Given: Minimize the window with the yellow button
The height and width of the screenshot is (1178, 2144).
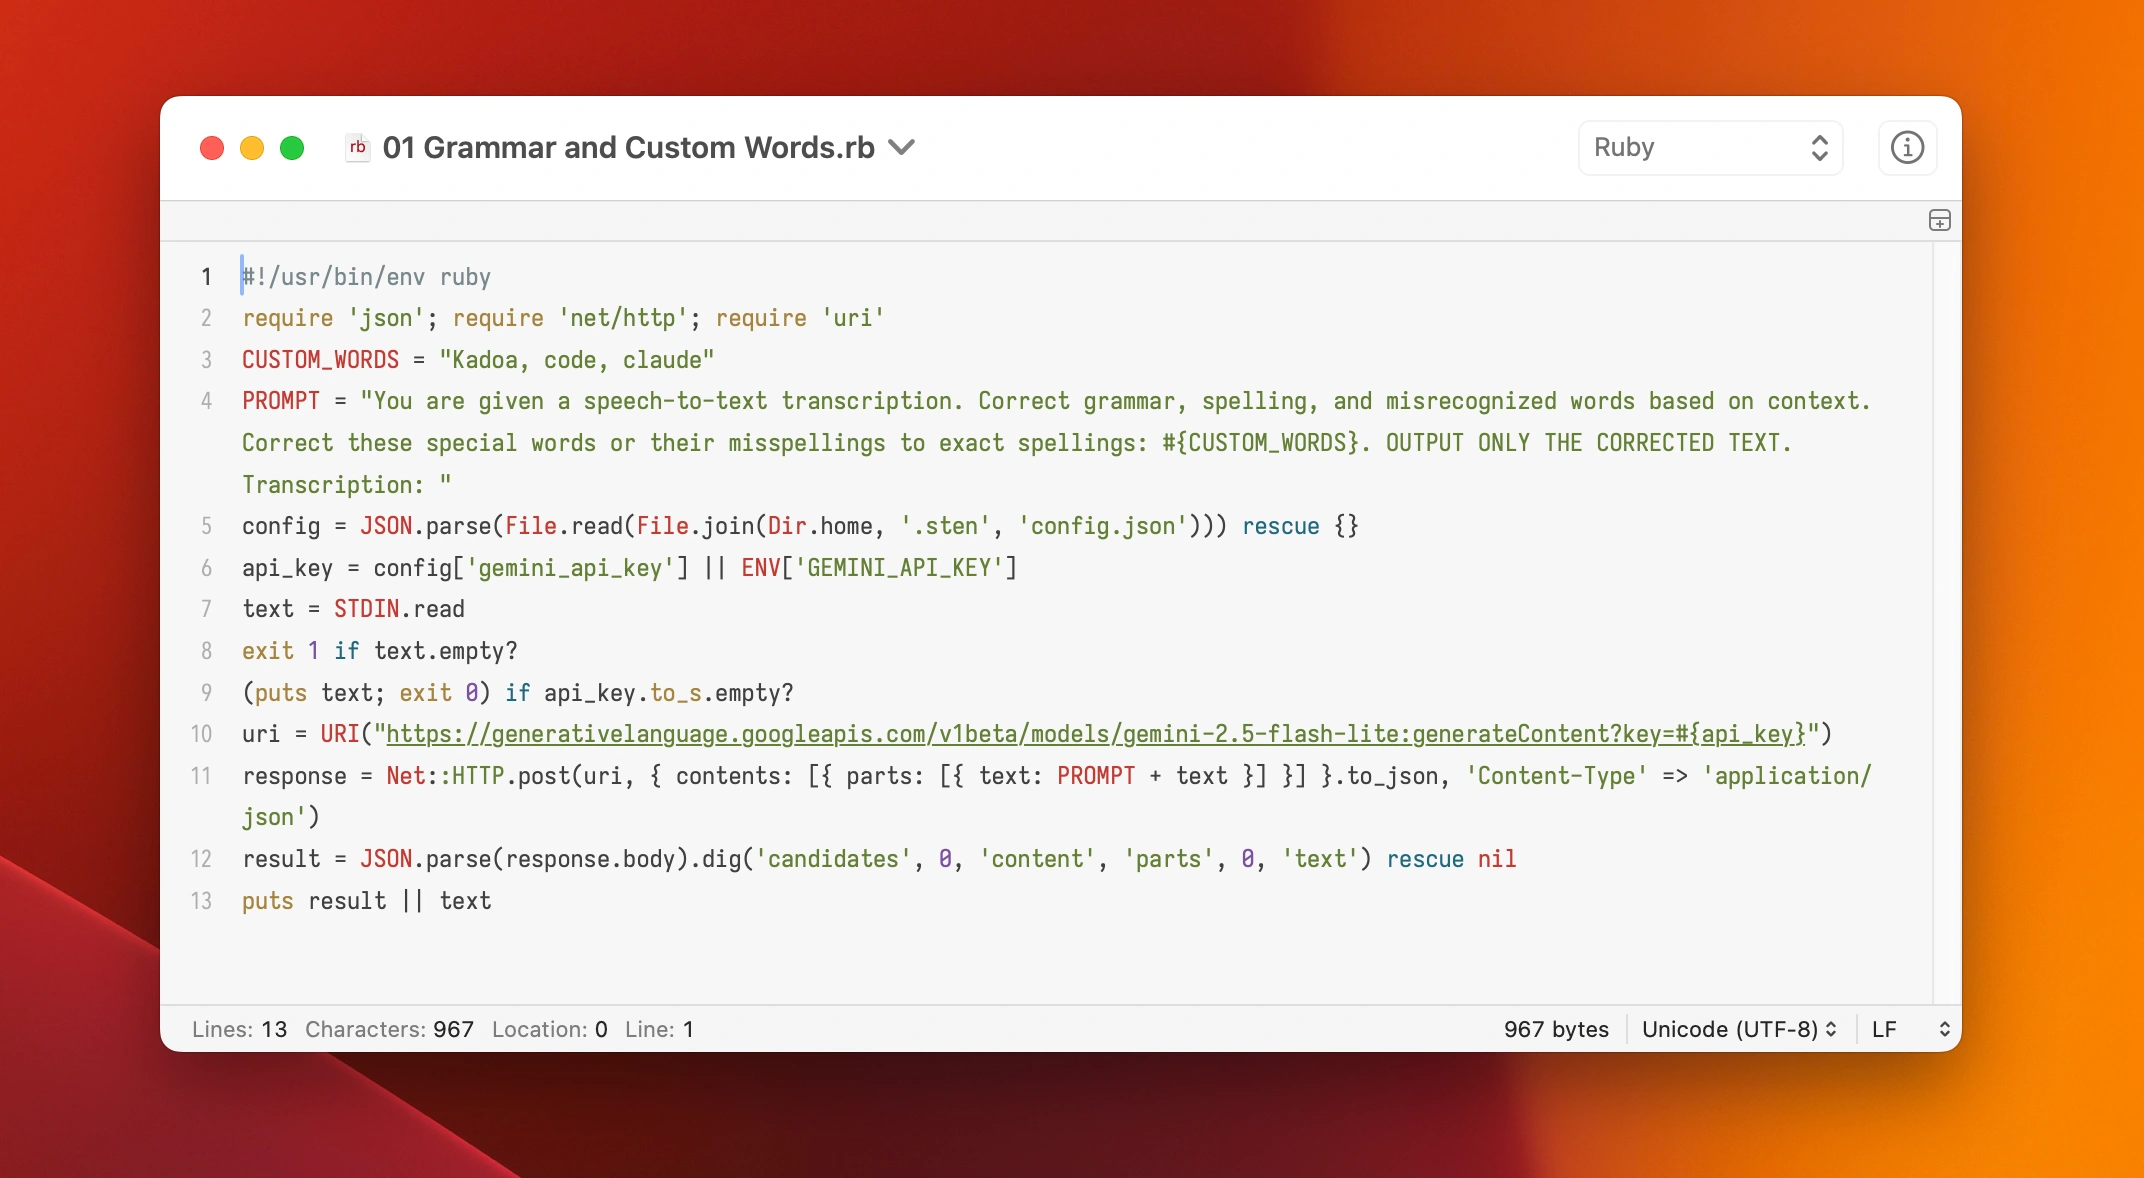Looking at the screenshot, I should click(x=251, y=147).
